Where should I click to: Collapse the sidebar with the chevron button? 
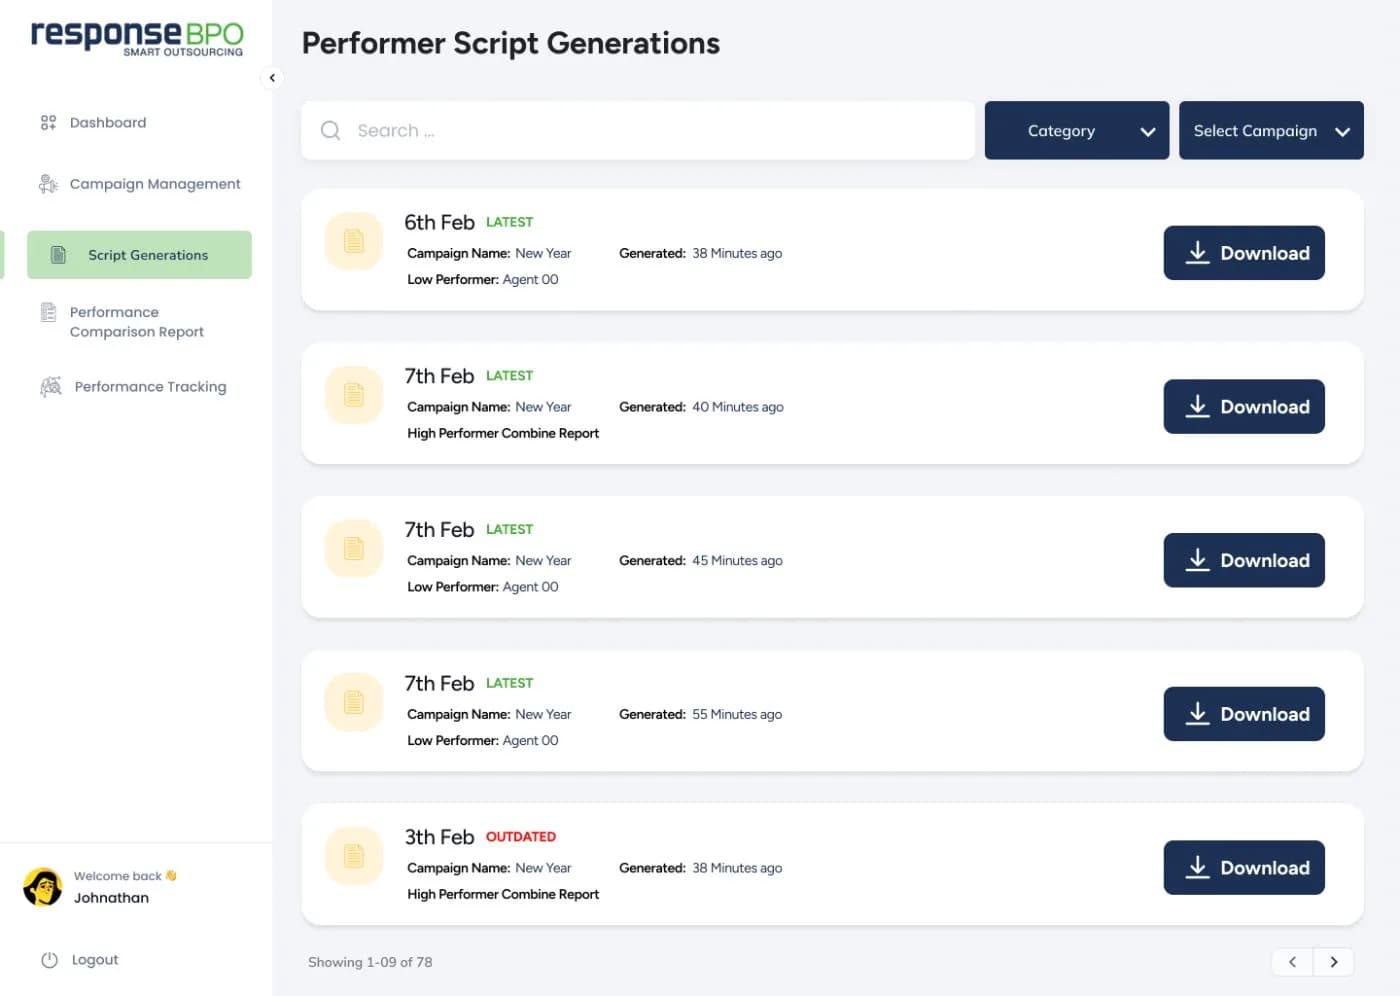coord(272,78)
